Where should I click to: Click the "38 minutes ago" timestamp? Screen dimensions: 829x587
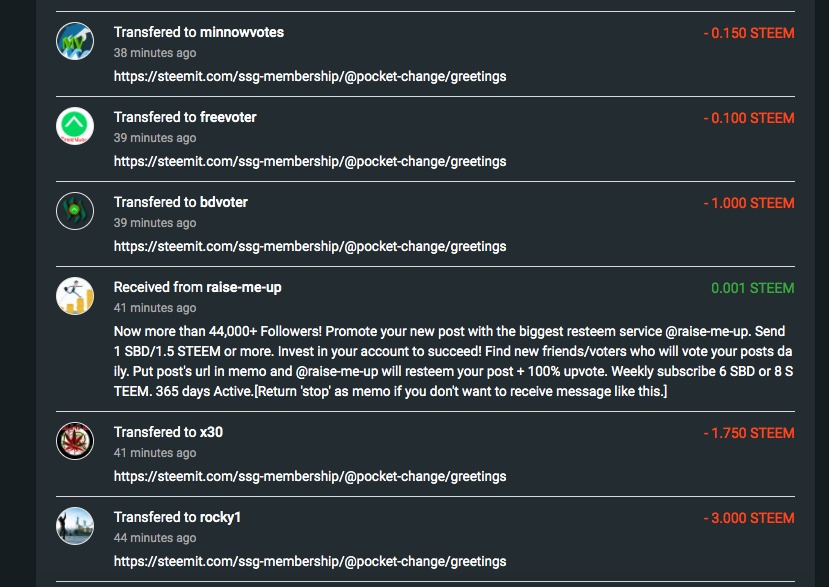click(155, 53)
